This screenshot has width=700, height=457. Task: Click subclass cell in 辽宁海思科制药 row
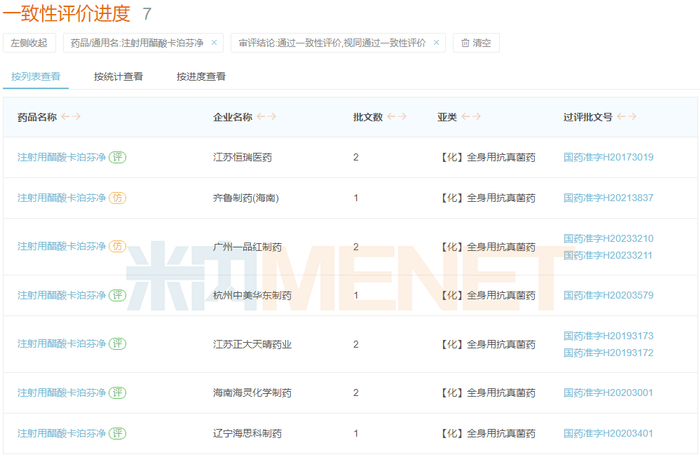[486, 433]
